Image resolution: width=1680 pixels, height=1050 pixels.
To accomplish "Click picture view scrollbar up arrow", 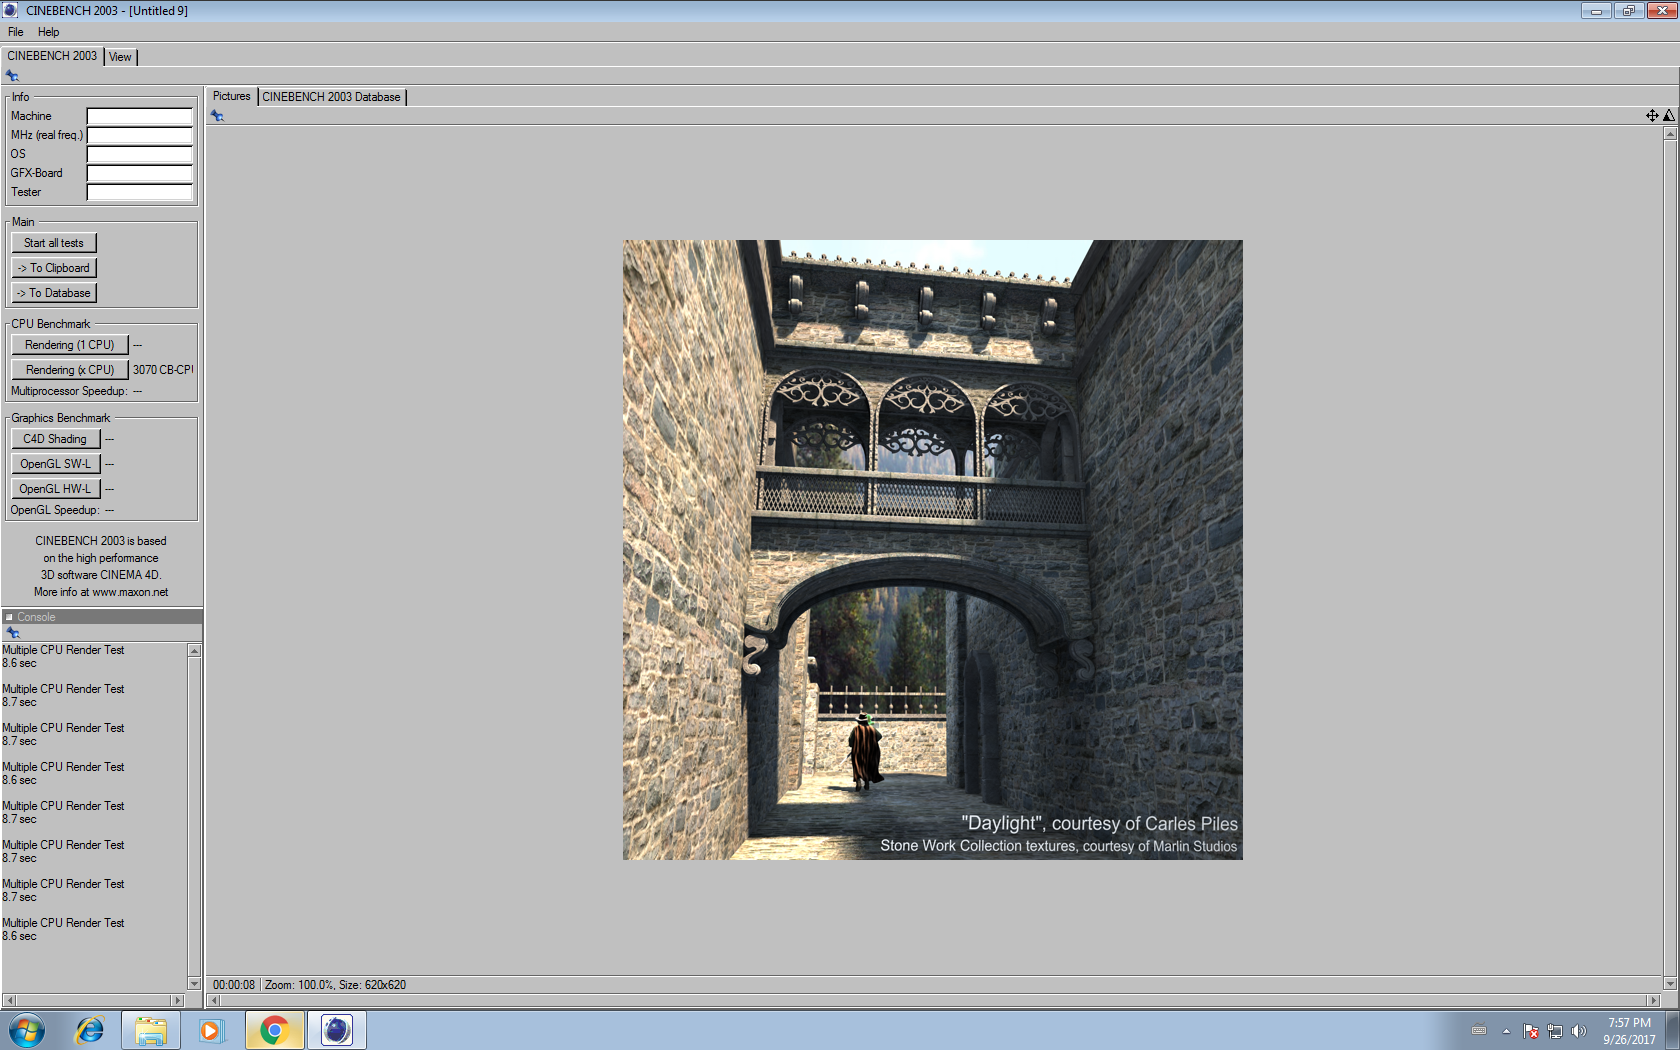I will coord(1670,134).
